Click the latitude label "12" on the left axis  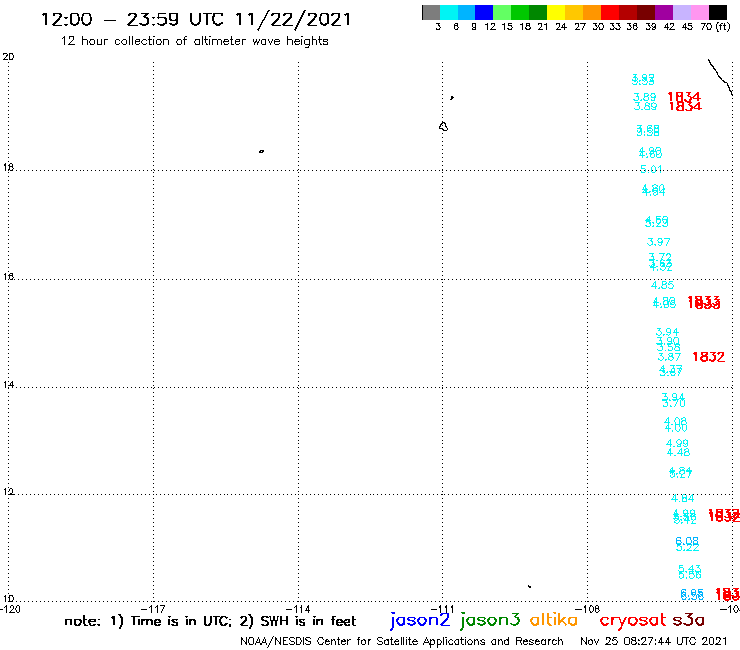[x=8, y=492]
